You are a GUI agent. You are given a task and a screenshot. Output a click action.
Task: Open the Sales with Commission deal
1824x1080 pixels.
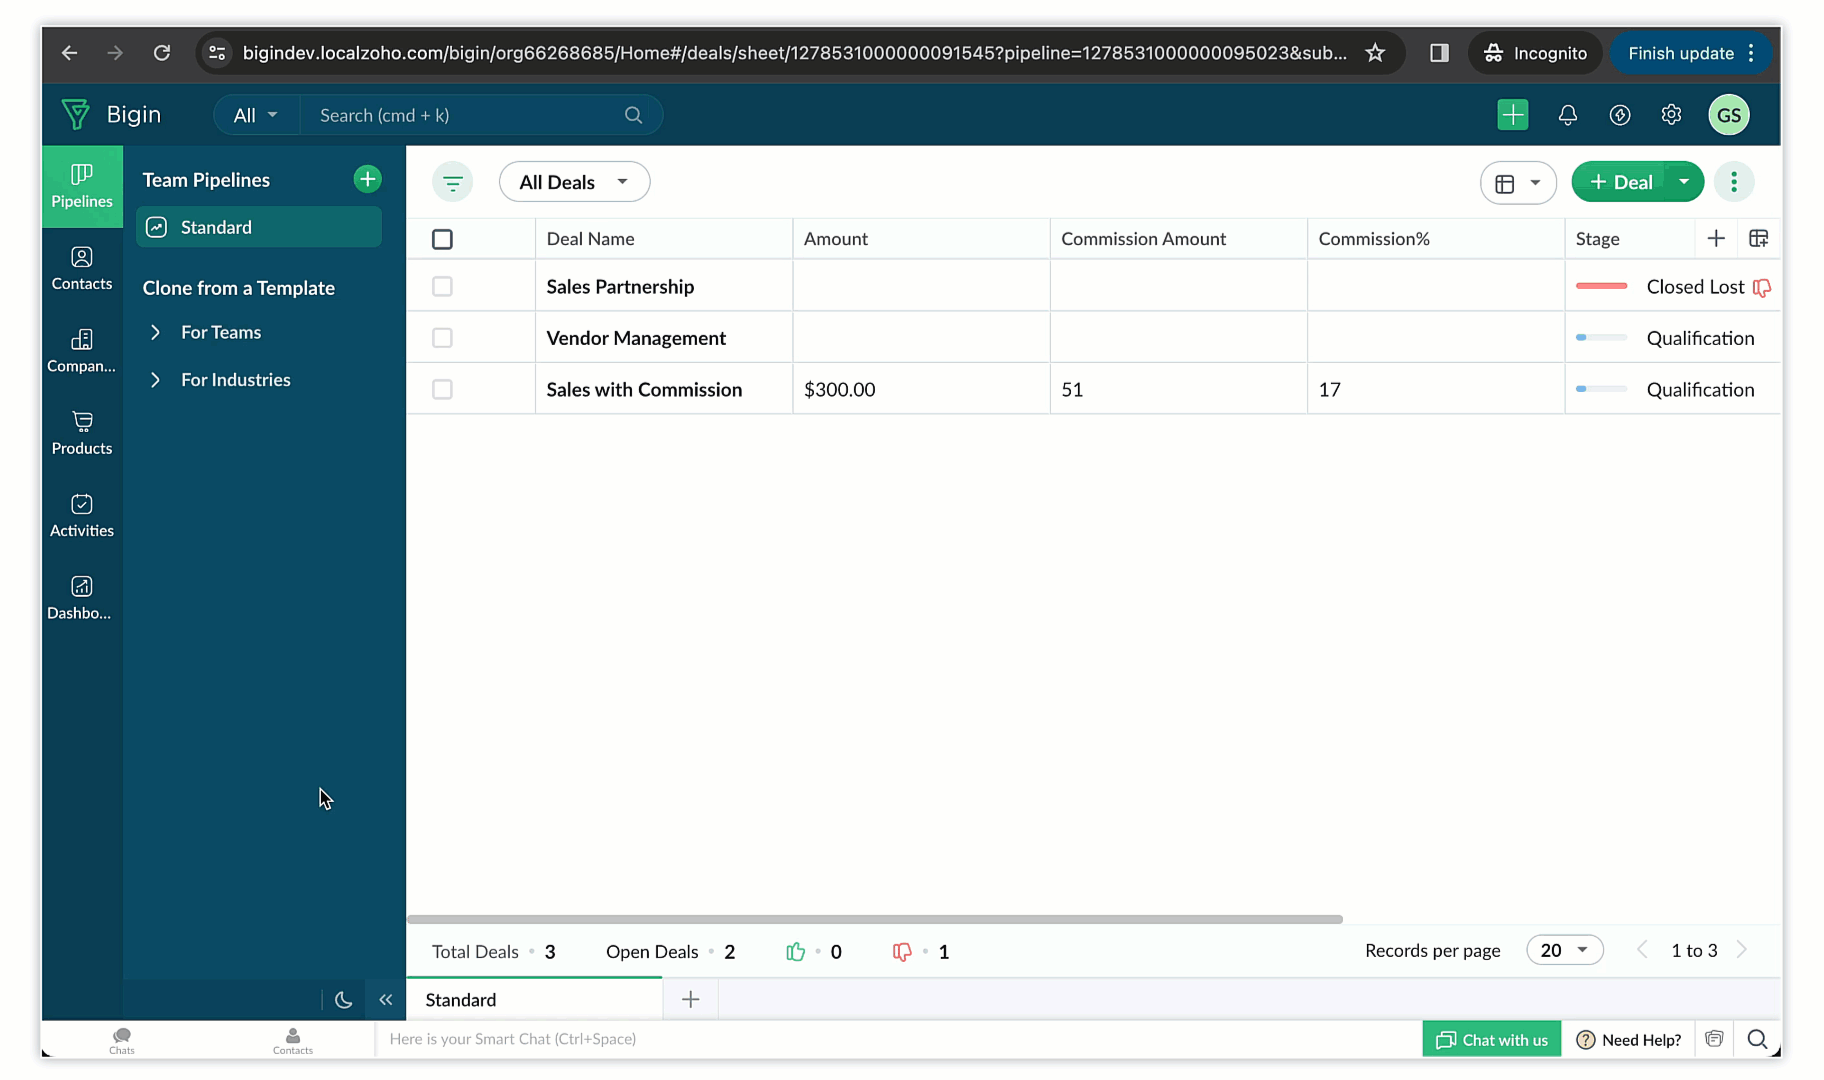pos(644,390)
